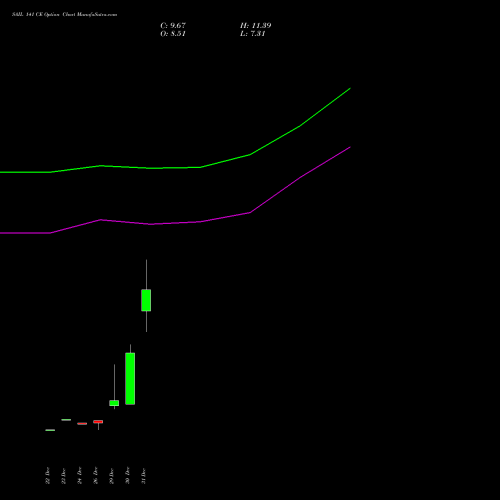Screen dimensions: 500x500
Task: Click the '22 Dec' axis label
Action: point(48,476)
